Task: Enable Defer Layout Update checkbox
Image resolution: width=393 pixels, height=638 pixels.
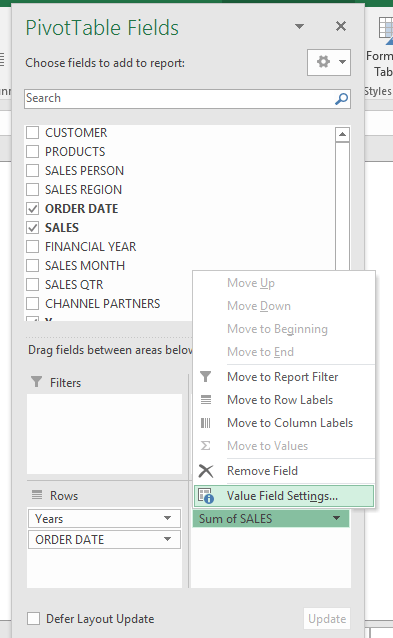Action: click(x=33, y=618)
